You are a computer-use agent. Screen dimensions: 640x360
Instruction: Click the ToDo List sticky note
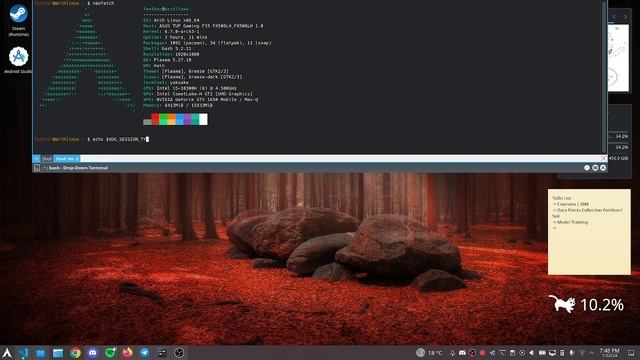(x=589, y=231)
